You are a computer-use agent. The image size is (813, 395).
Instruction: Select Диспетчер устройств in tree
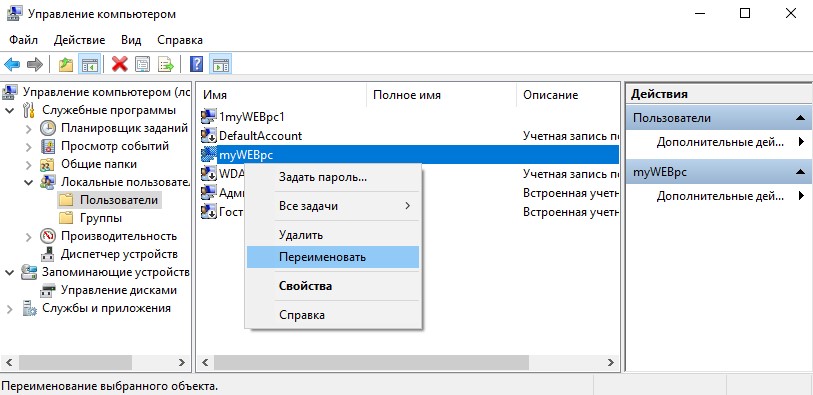119,254
